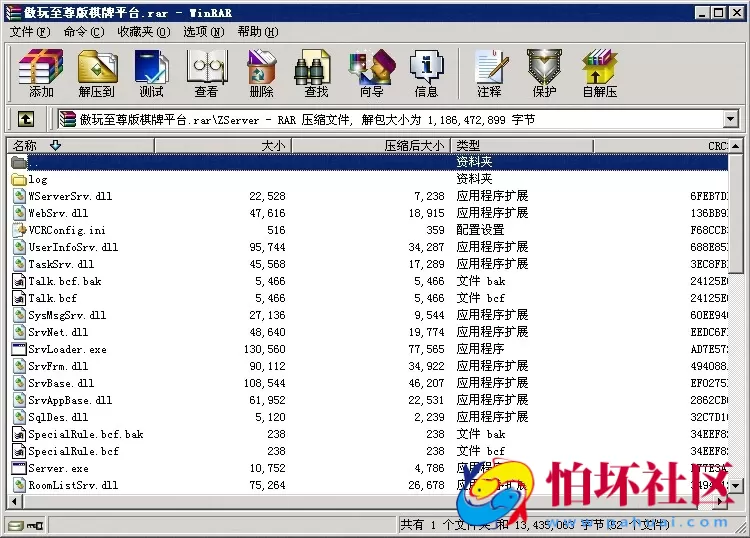Click the 解压到 (Extract to) toolbar icon
Viewport: 750px width, 538px height.
point(97,73)
